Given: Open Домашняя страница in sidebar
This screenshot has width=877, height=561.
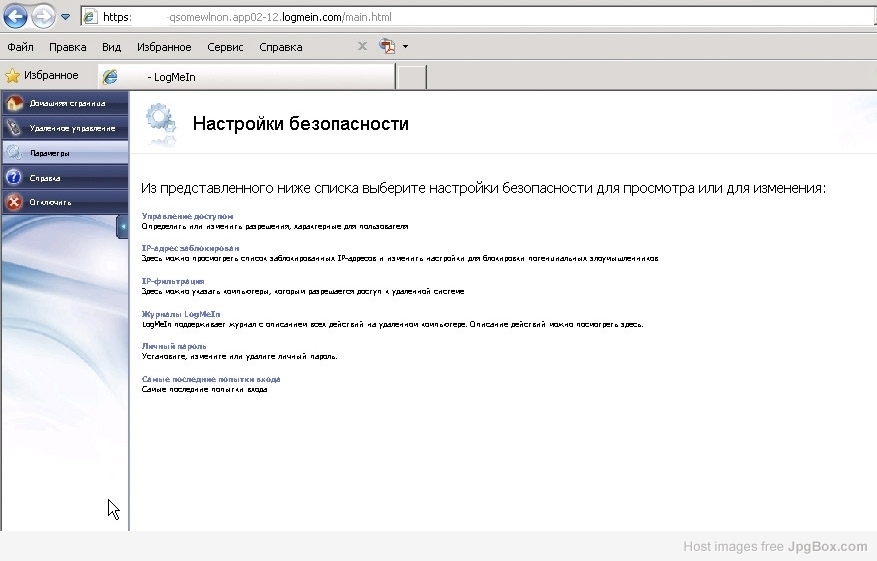Looking at the screenshot, I should (65, 103).
